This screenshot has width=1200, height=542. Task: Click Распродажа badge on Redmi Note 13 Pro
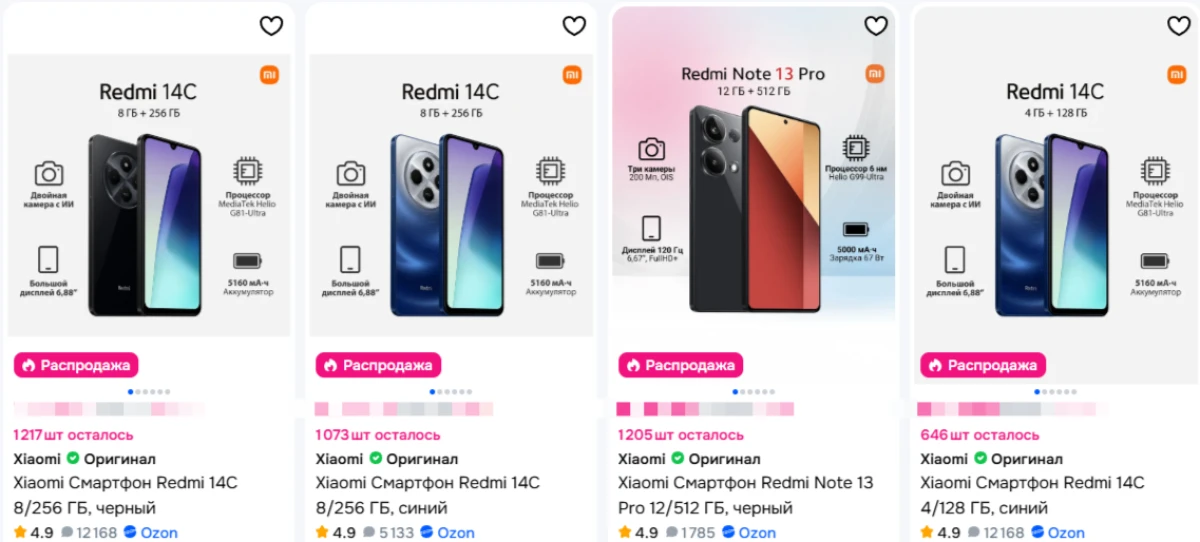[680, 365]
